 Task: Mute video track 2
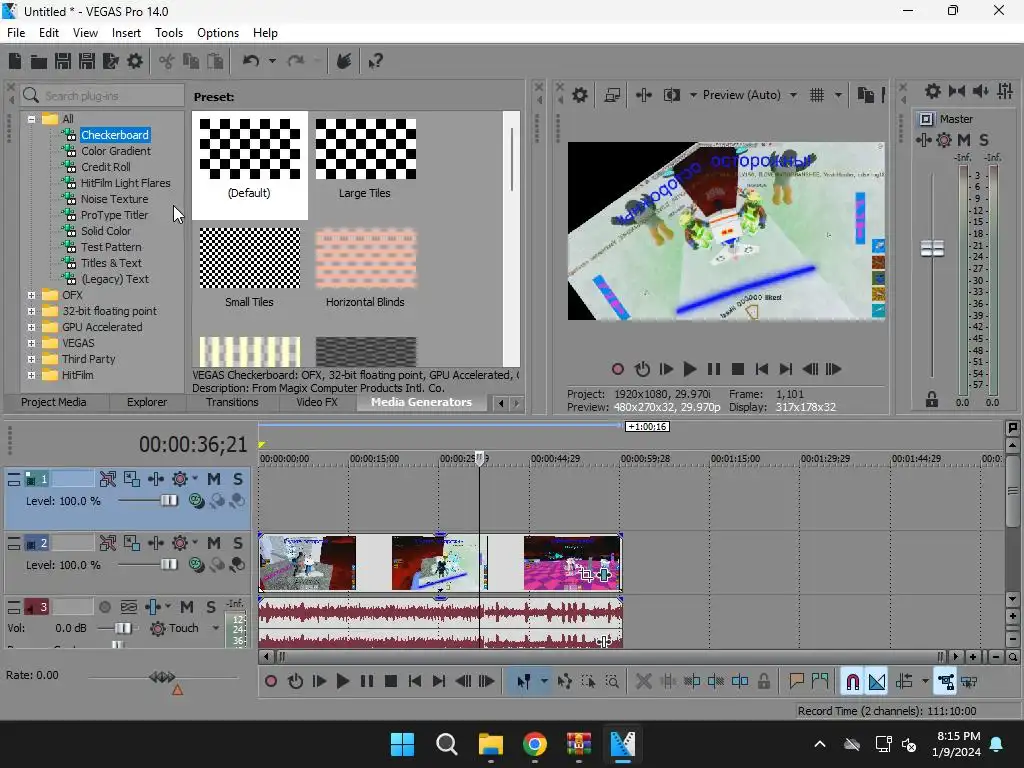pyautogui.click(x=214, y=543)
